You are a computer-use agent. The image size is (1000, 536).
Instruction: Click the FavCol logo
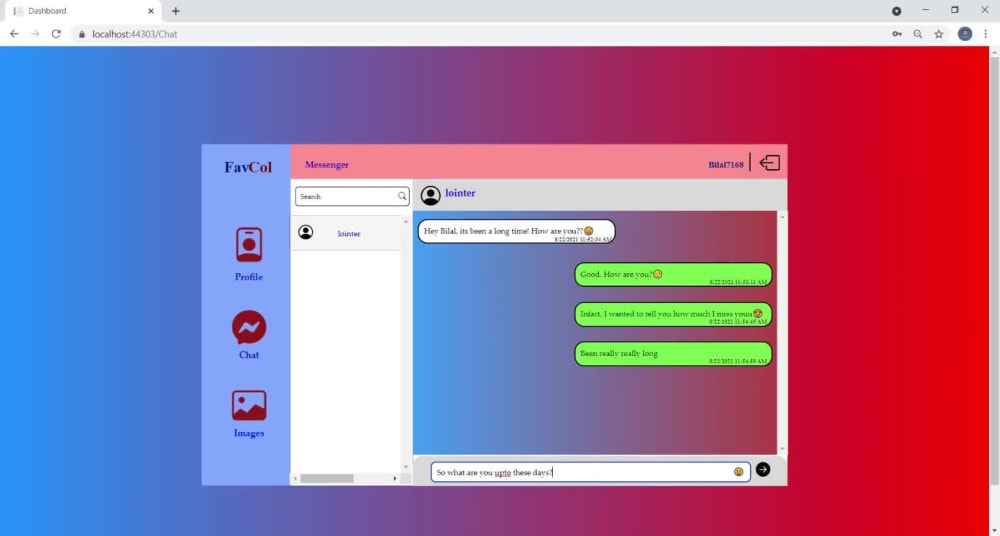pyautogui.click(x=248, y=167)
